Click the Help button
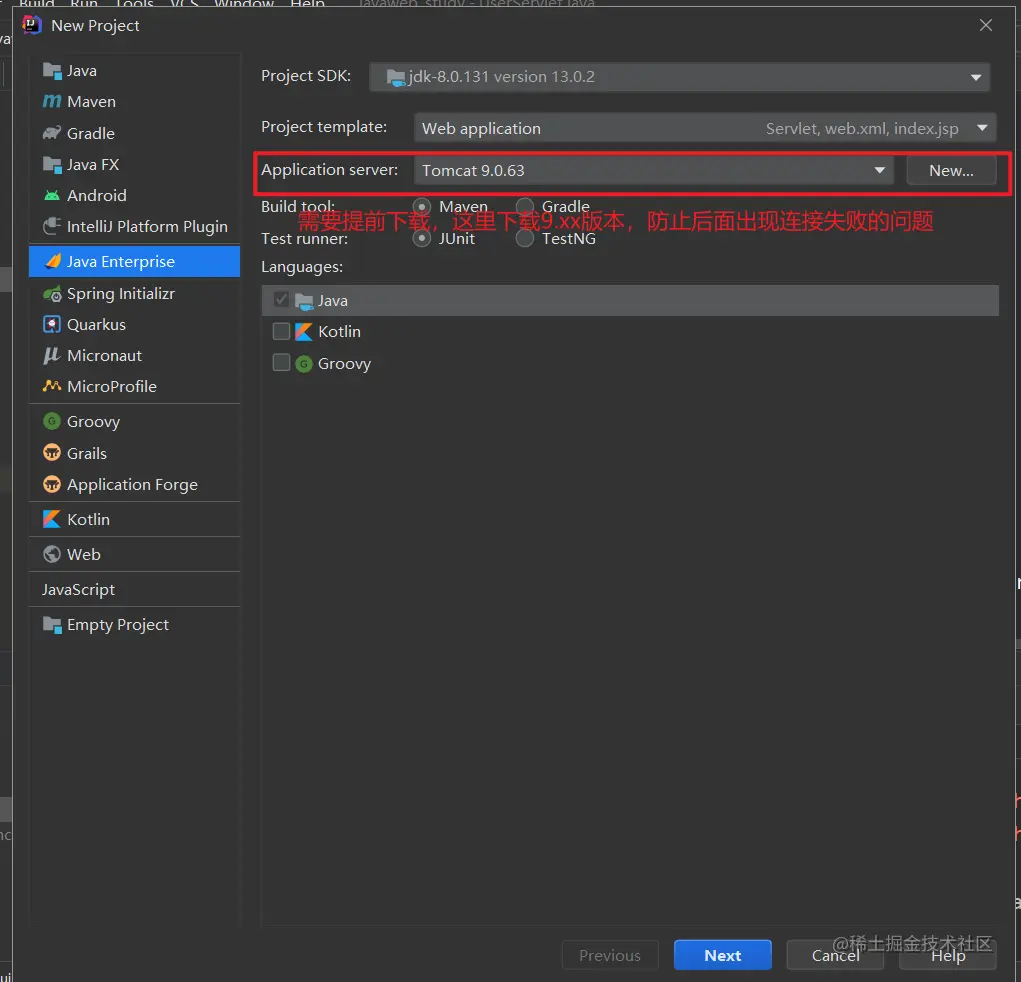 (948, 955)
